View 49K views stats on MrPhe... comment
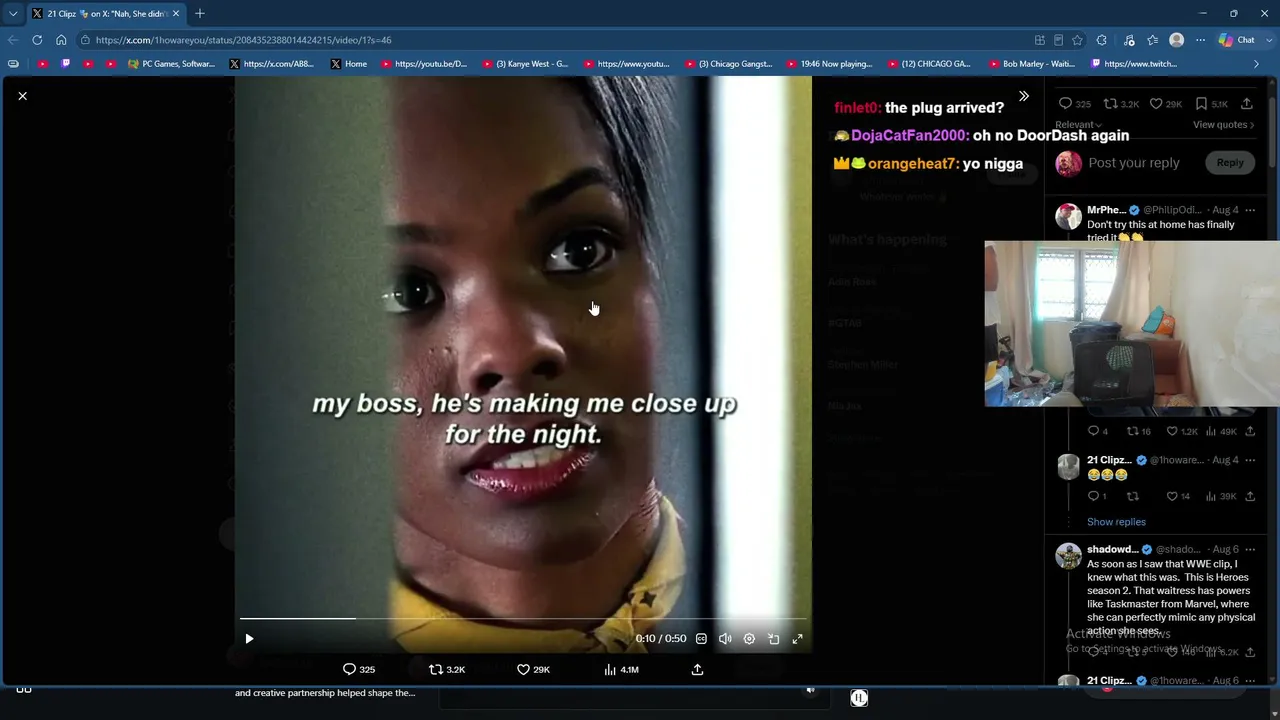 pyautogui.click(x=1222, y=432)
